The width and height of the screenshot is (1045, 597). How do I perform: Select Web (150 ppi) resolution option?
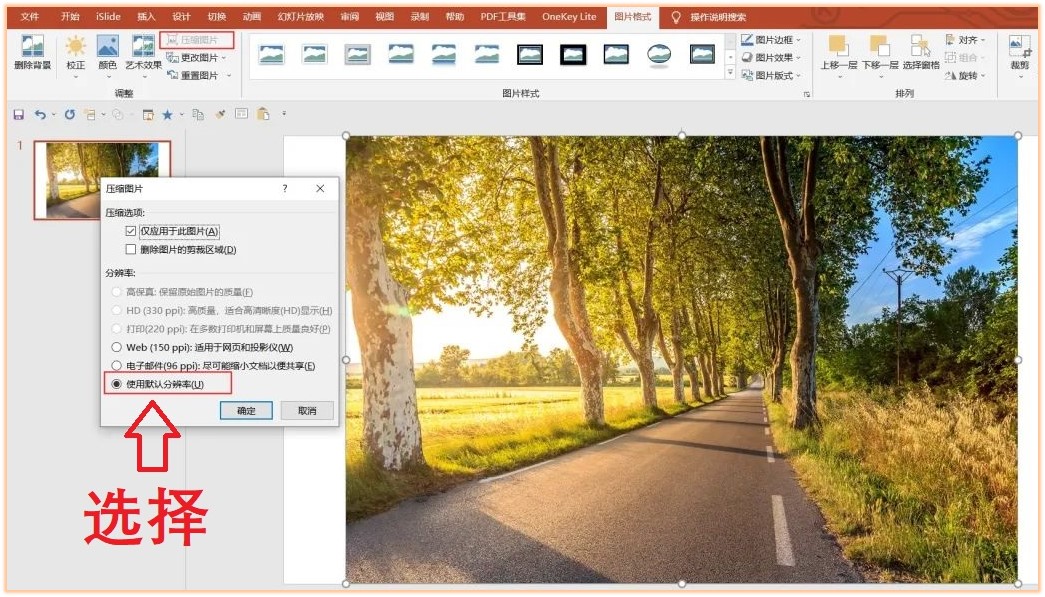(117, 347)
